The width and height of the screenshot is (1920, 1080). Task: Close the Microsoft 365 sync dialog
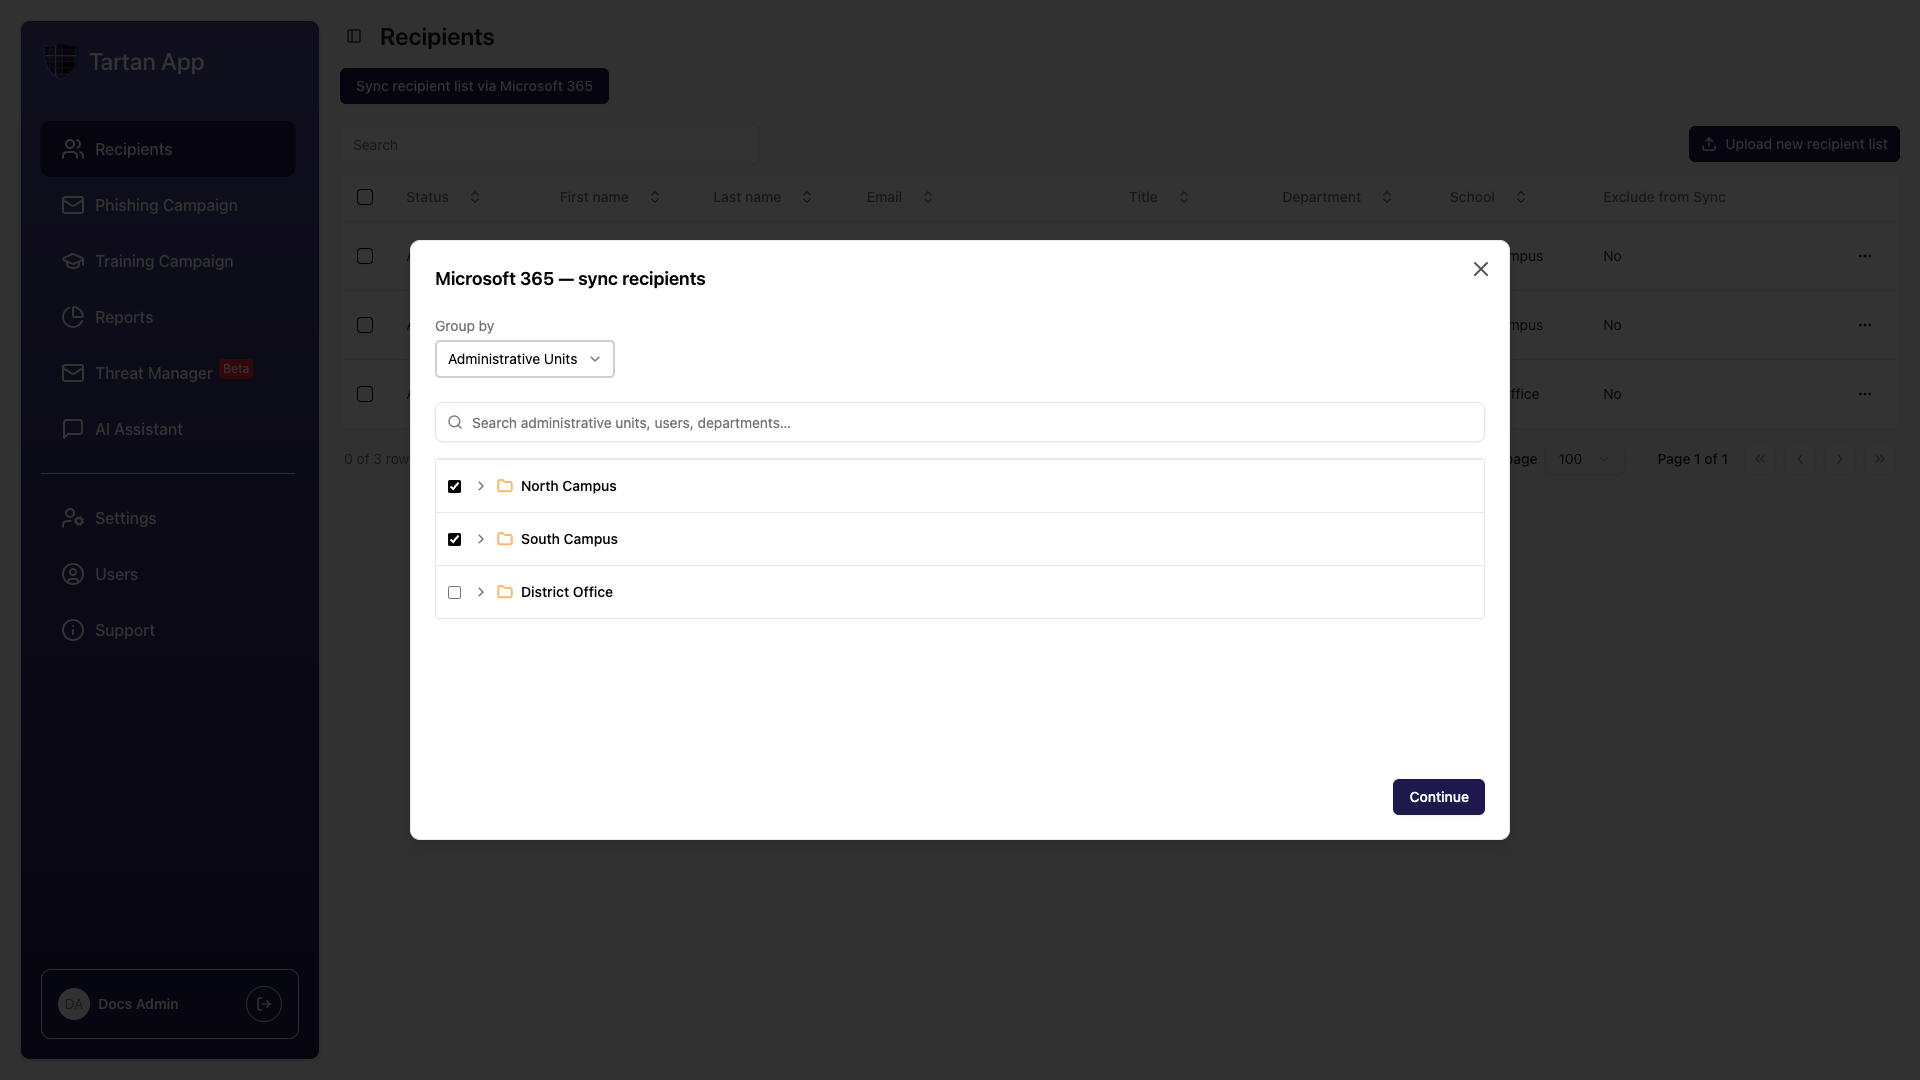pyautogui.click(x=1480, y=269)
